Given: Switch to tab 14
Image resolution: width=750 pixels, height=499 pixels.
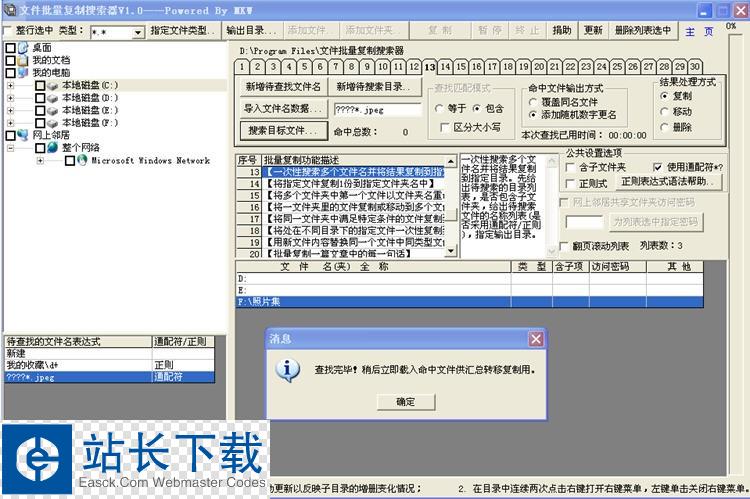Looking at the screenshot, I should [445, 67].
